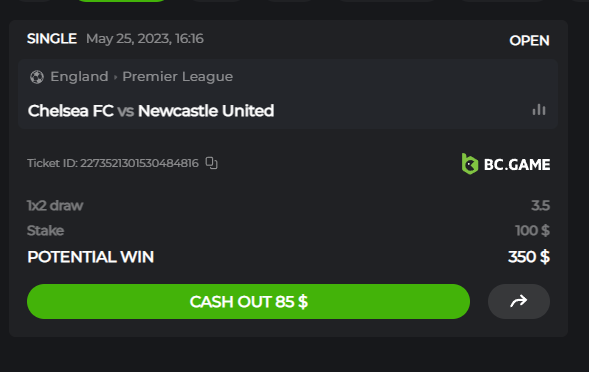This screenshot has width=589, height=372.
Task: Click the 1x2 draw market label
Action: (x=55, y=206)
